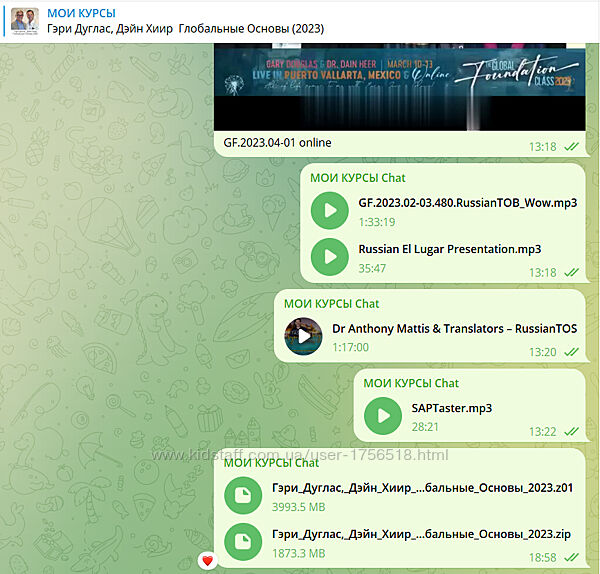Download the 3993.5 MB .z01 file
Image resolution: width=600 pixels, height=574 pixels.
[x=242, y=497]
